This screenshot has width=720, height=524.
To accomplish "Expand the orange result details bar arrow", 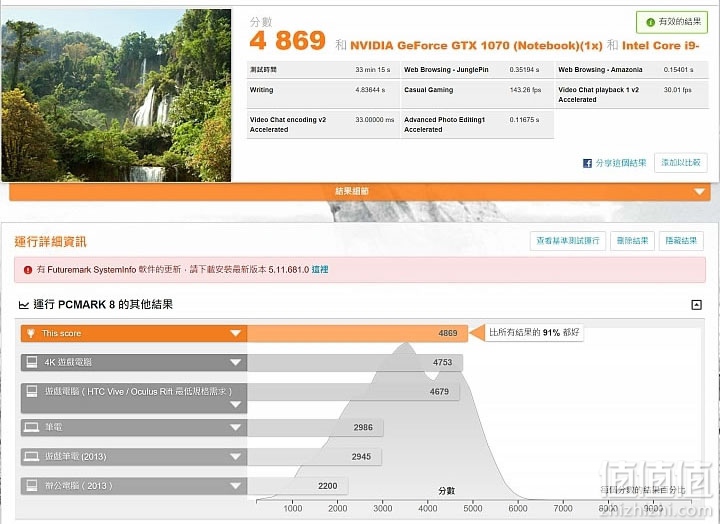I will [x=699, y=192].
